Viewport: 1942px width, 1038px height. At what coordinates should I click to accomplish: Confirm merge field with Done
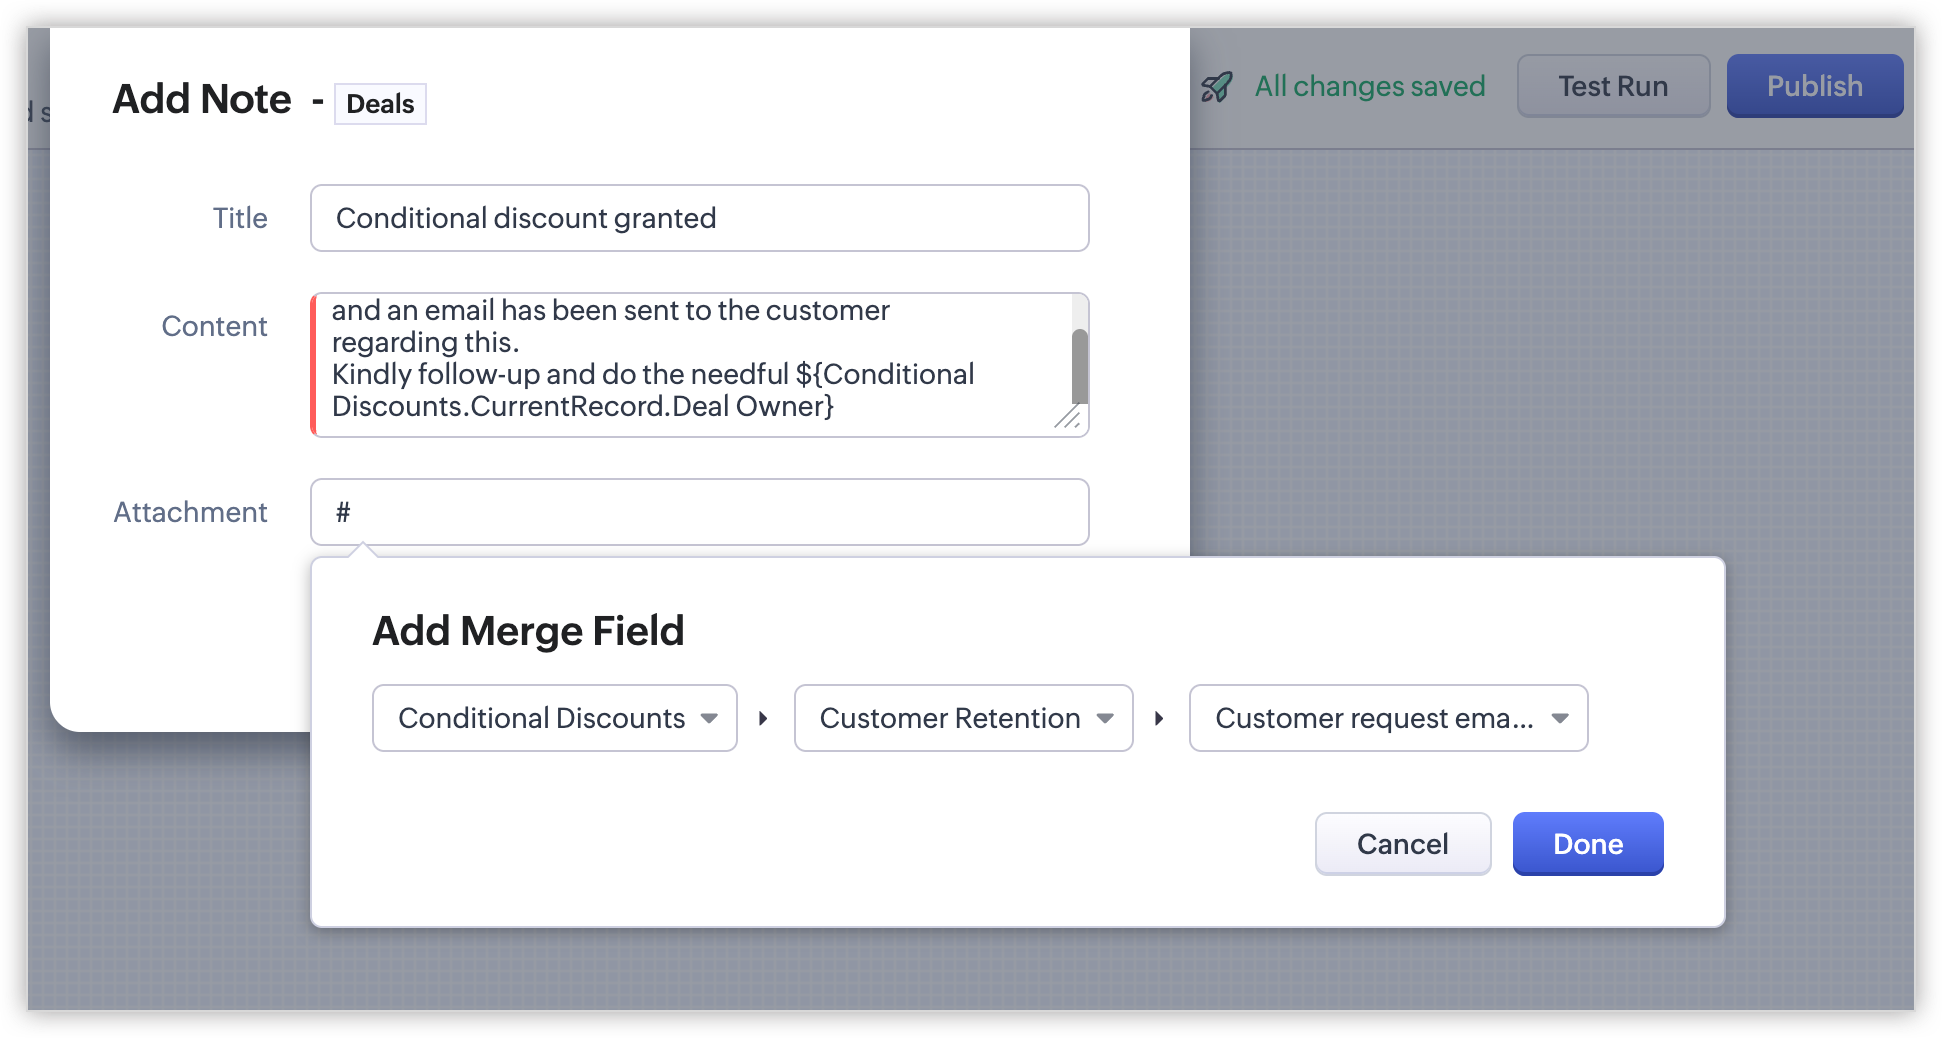point(1587,844)
